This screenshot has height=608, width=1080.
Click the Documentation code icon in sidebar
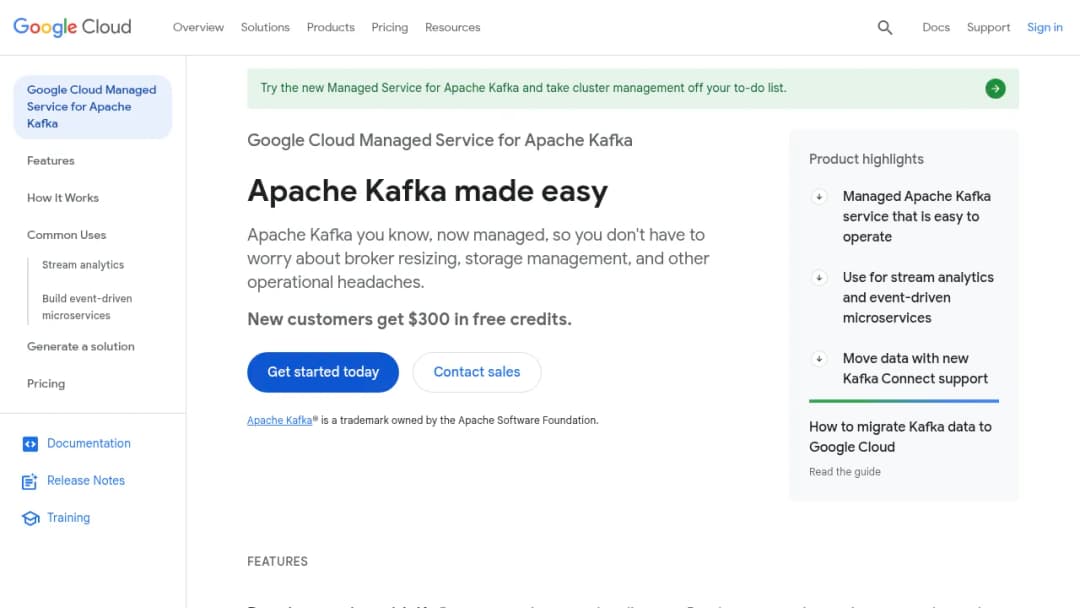[x=30, y=444]
